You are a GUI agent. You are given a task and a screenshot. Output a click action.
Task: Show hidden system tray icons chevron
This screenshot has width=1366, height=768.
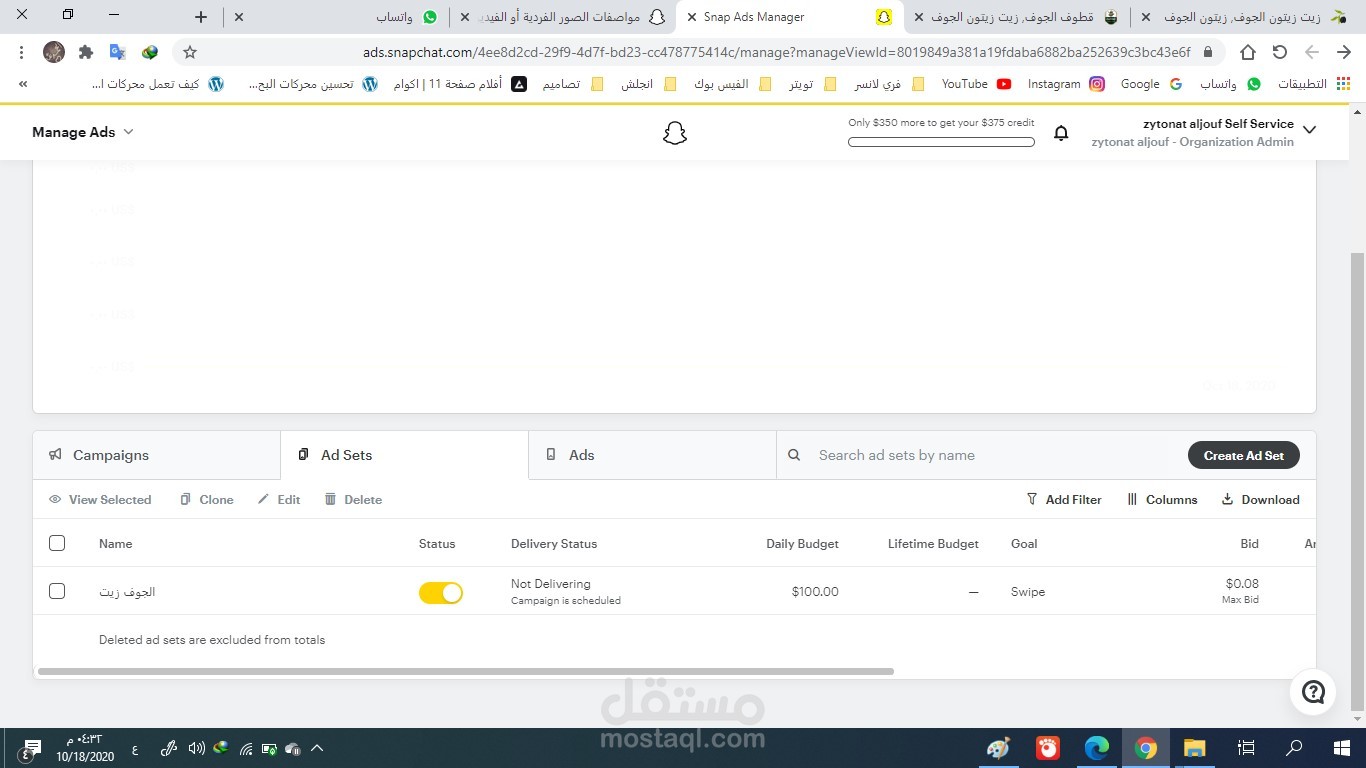pos(317,748)
